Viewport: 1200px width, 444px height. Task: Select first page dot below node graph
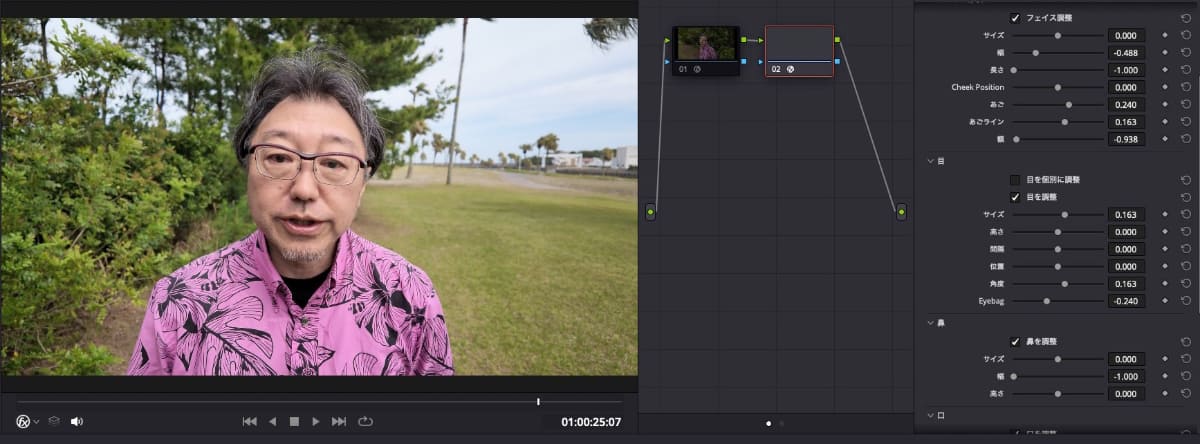click(768, 423)
